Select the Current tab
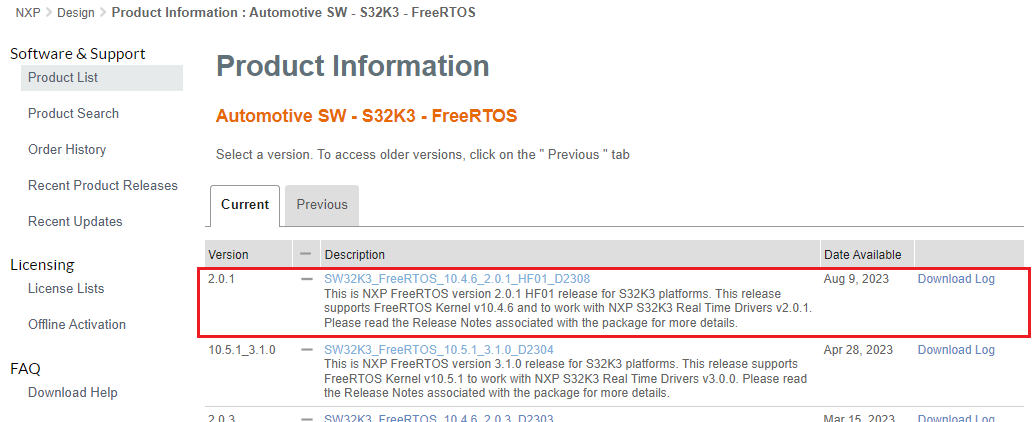This screenshot has height=422, width=1036. click(x=245, y=205)
